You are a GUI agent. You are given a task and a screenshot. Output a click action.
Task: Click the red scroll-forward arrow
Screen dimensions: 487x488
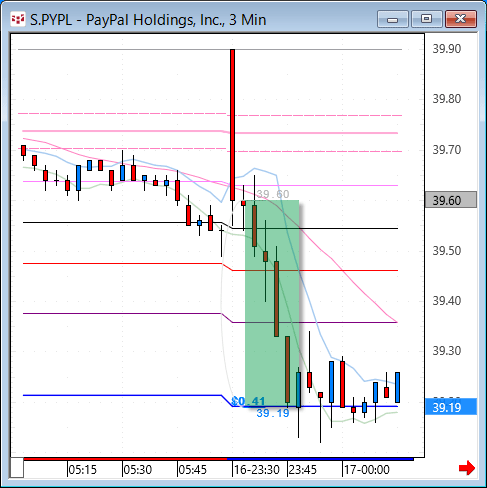point(467,468)
